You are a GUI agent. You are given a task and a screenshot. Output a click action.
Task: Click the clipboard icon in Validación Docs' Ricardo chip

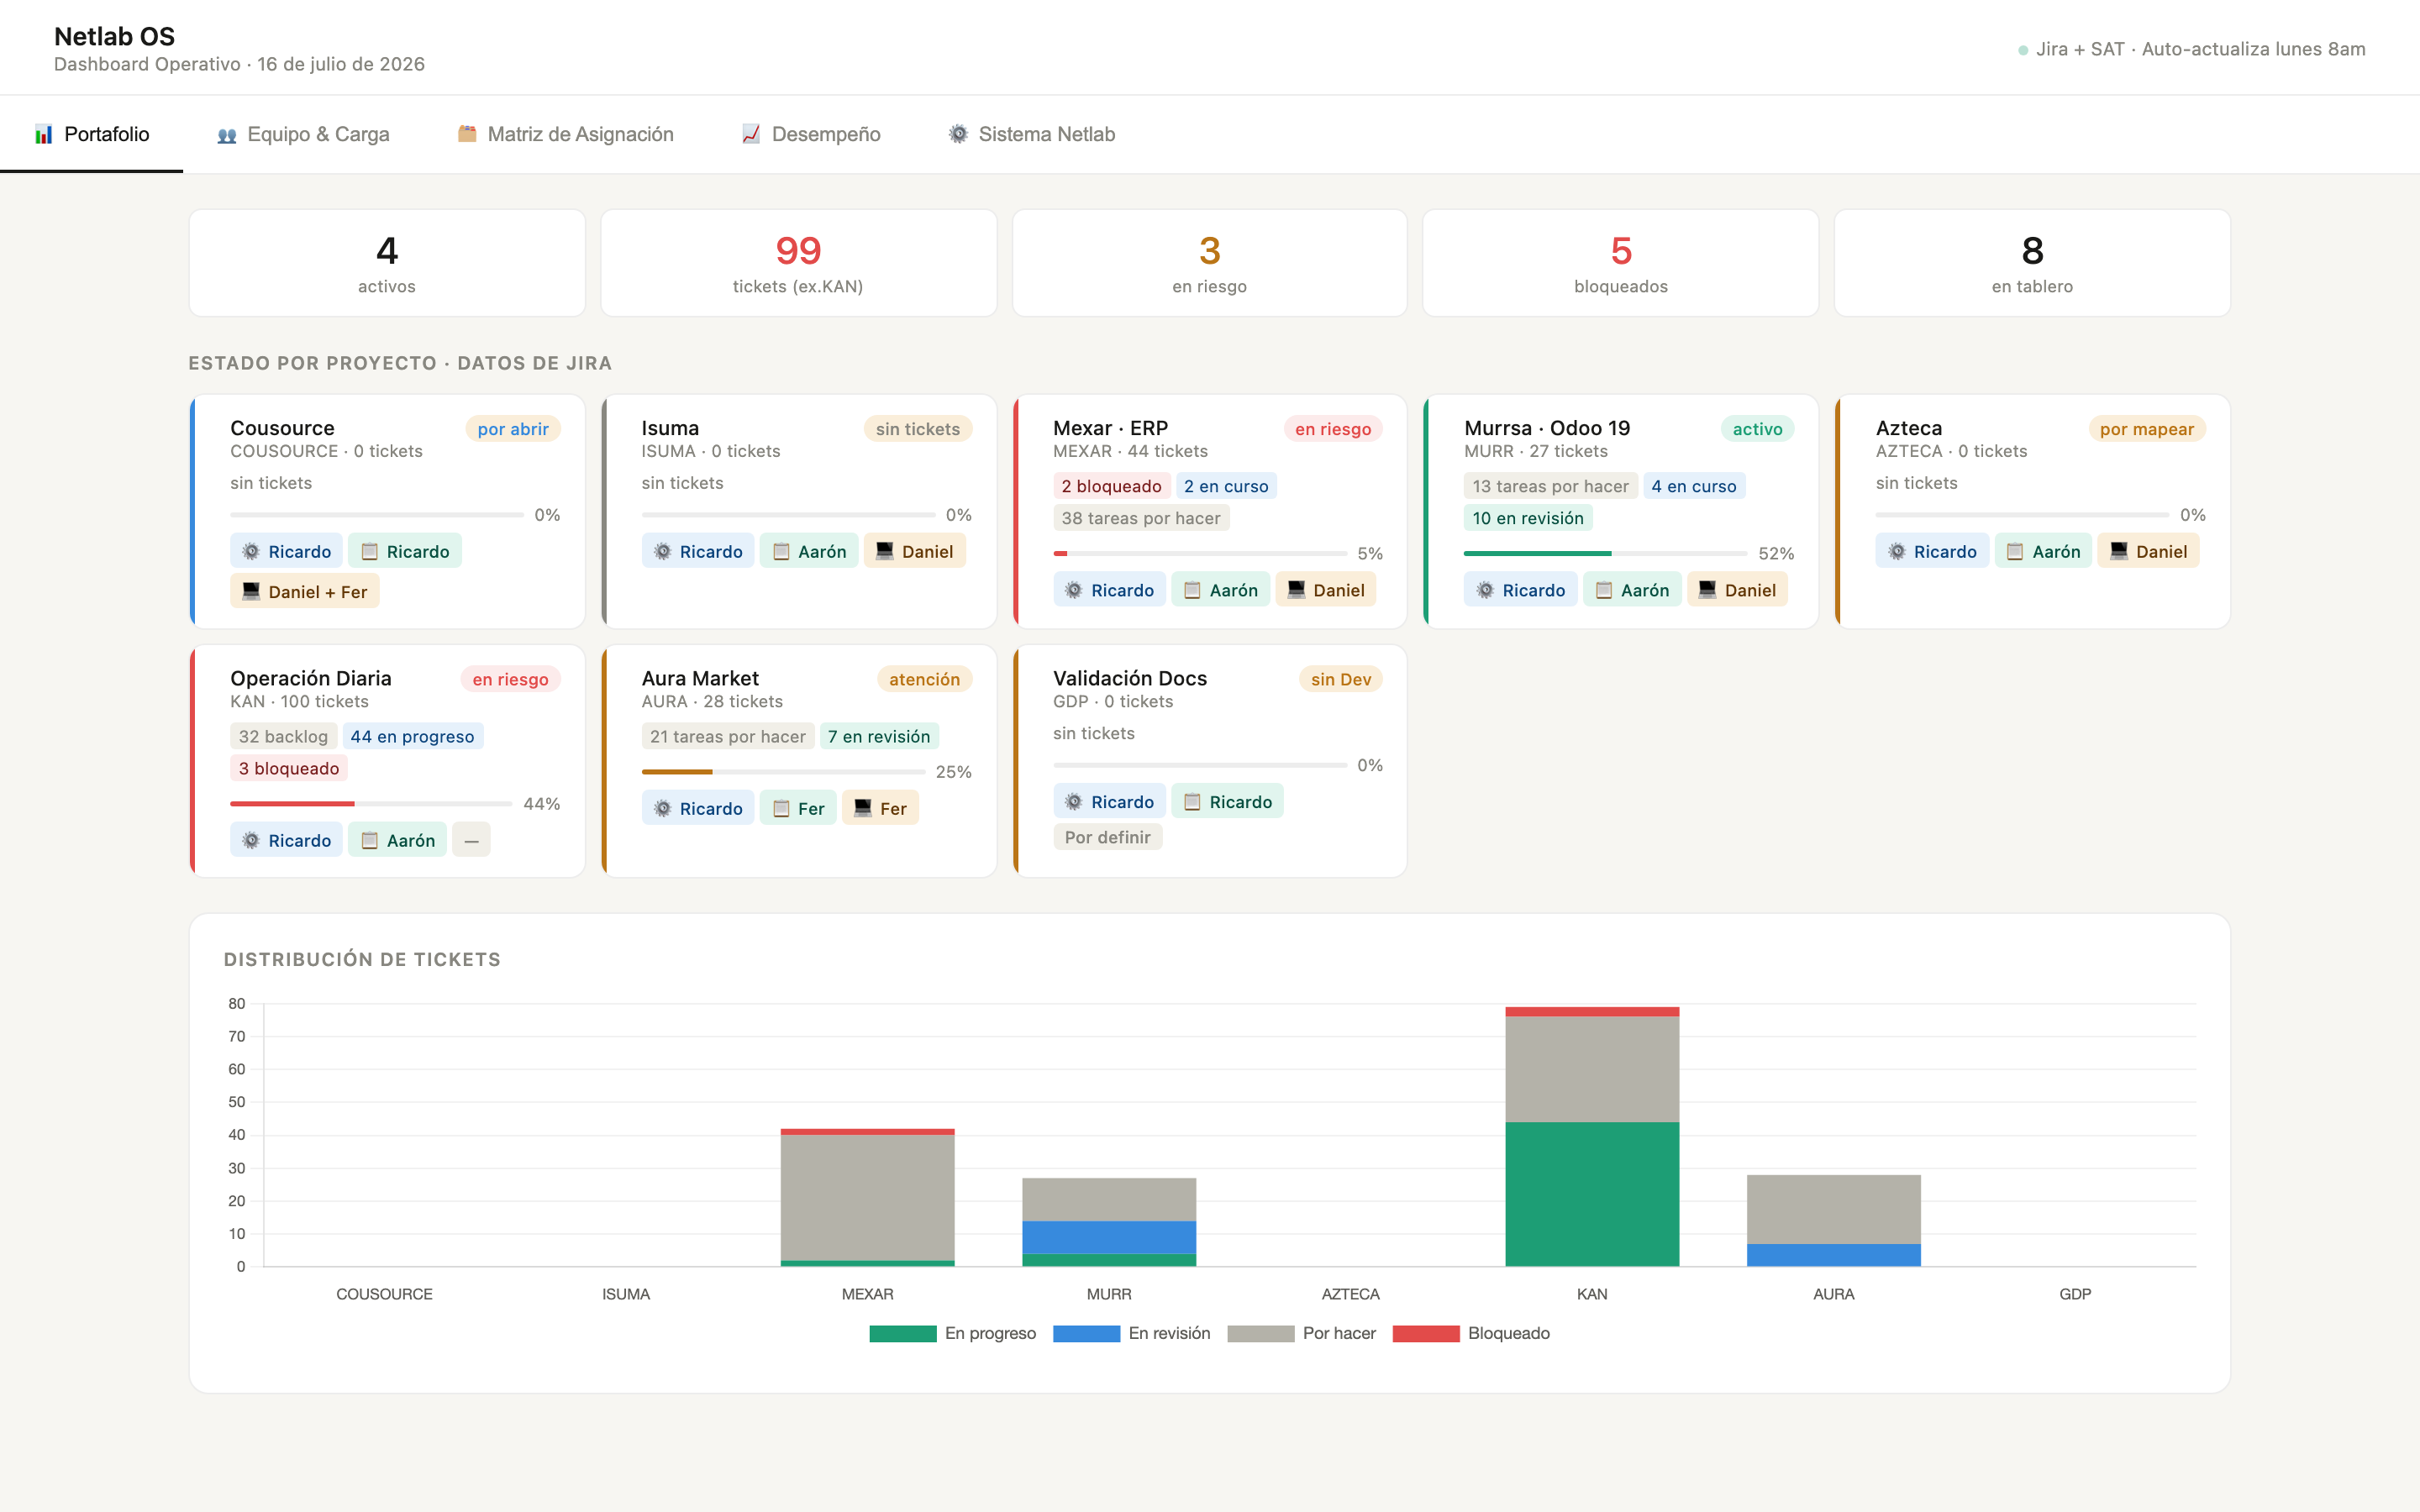click(1192, 802)
